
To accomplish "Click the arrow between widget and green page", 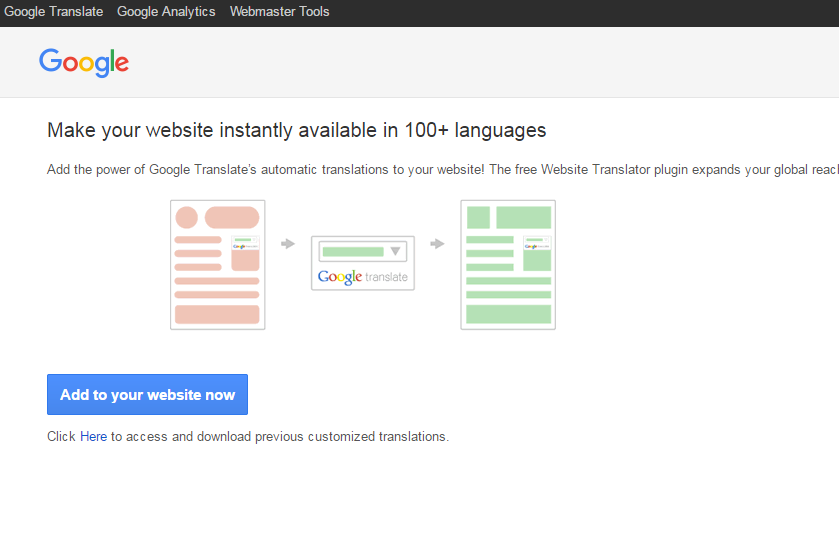I will pos(437,244).
